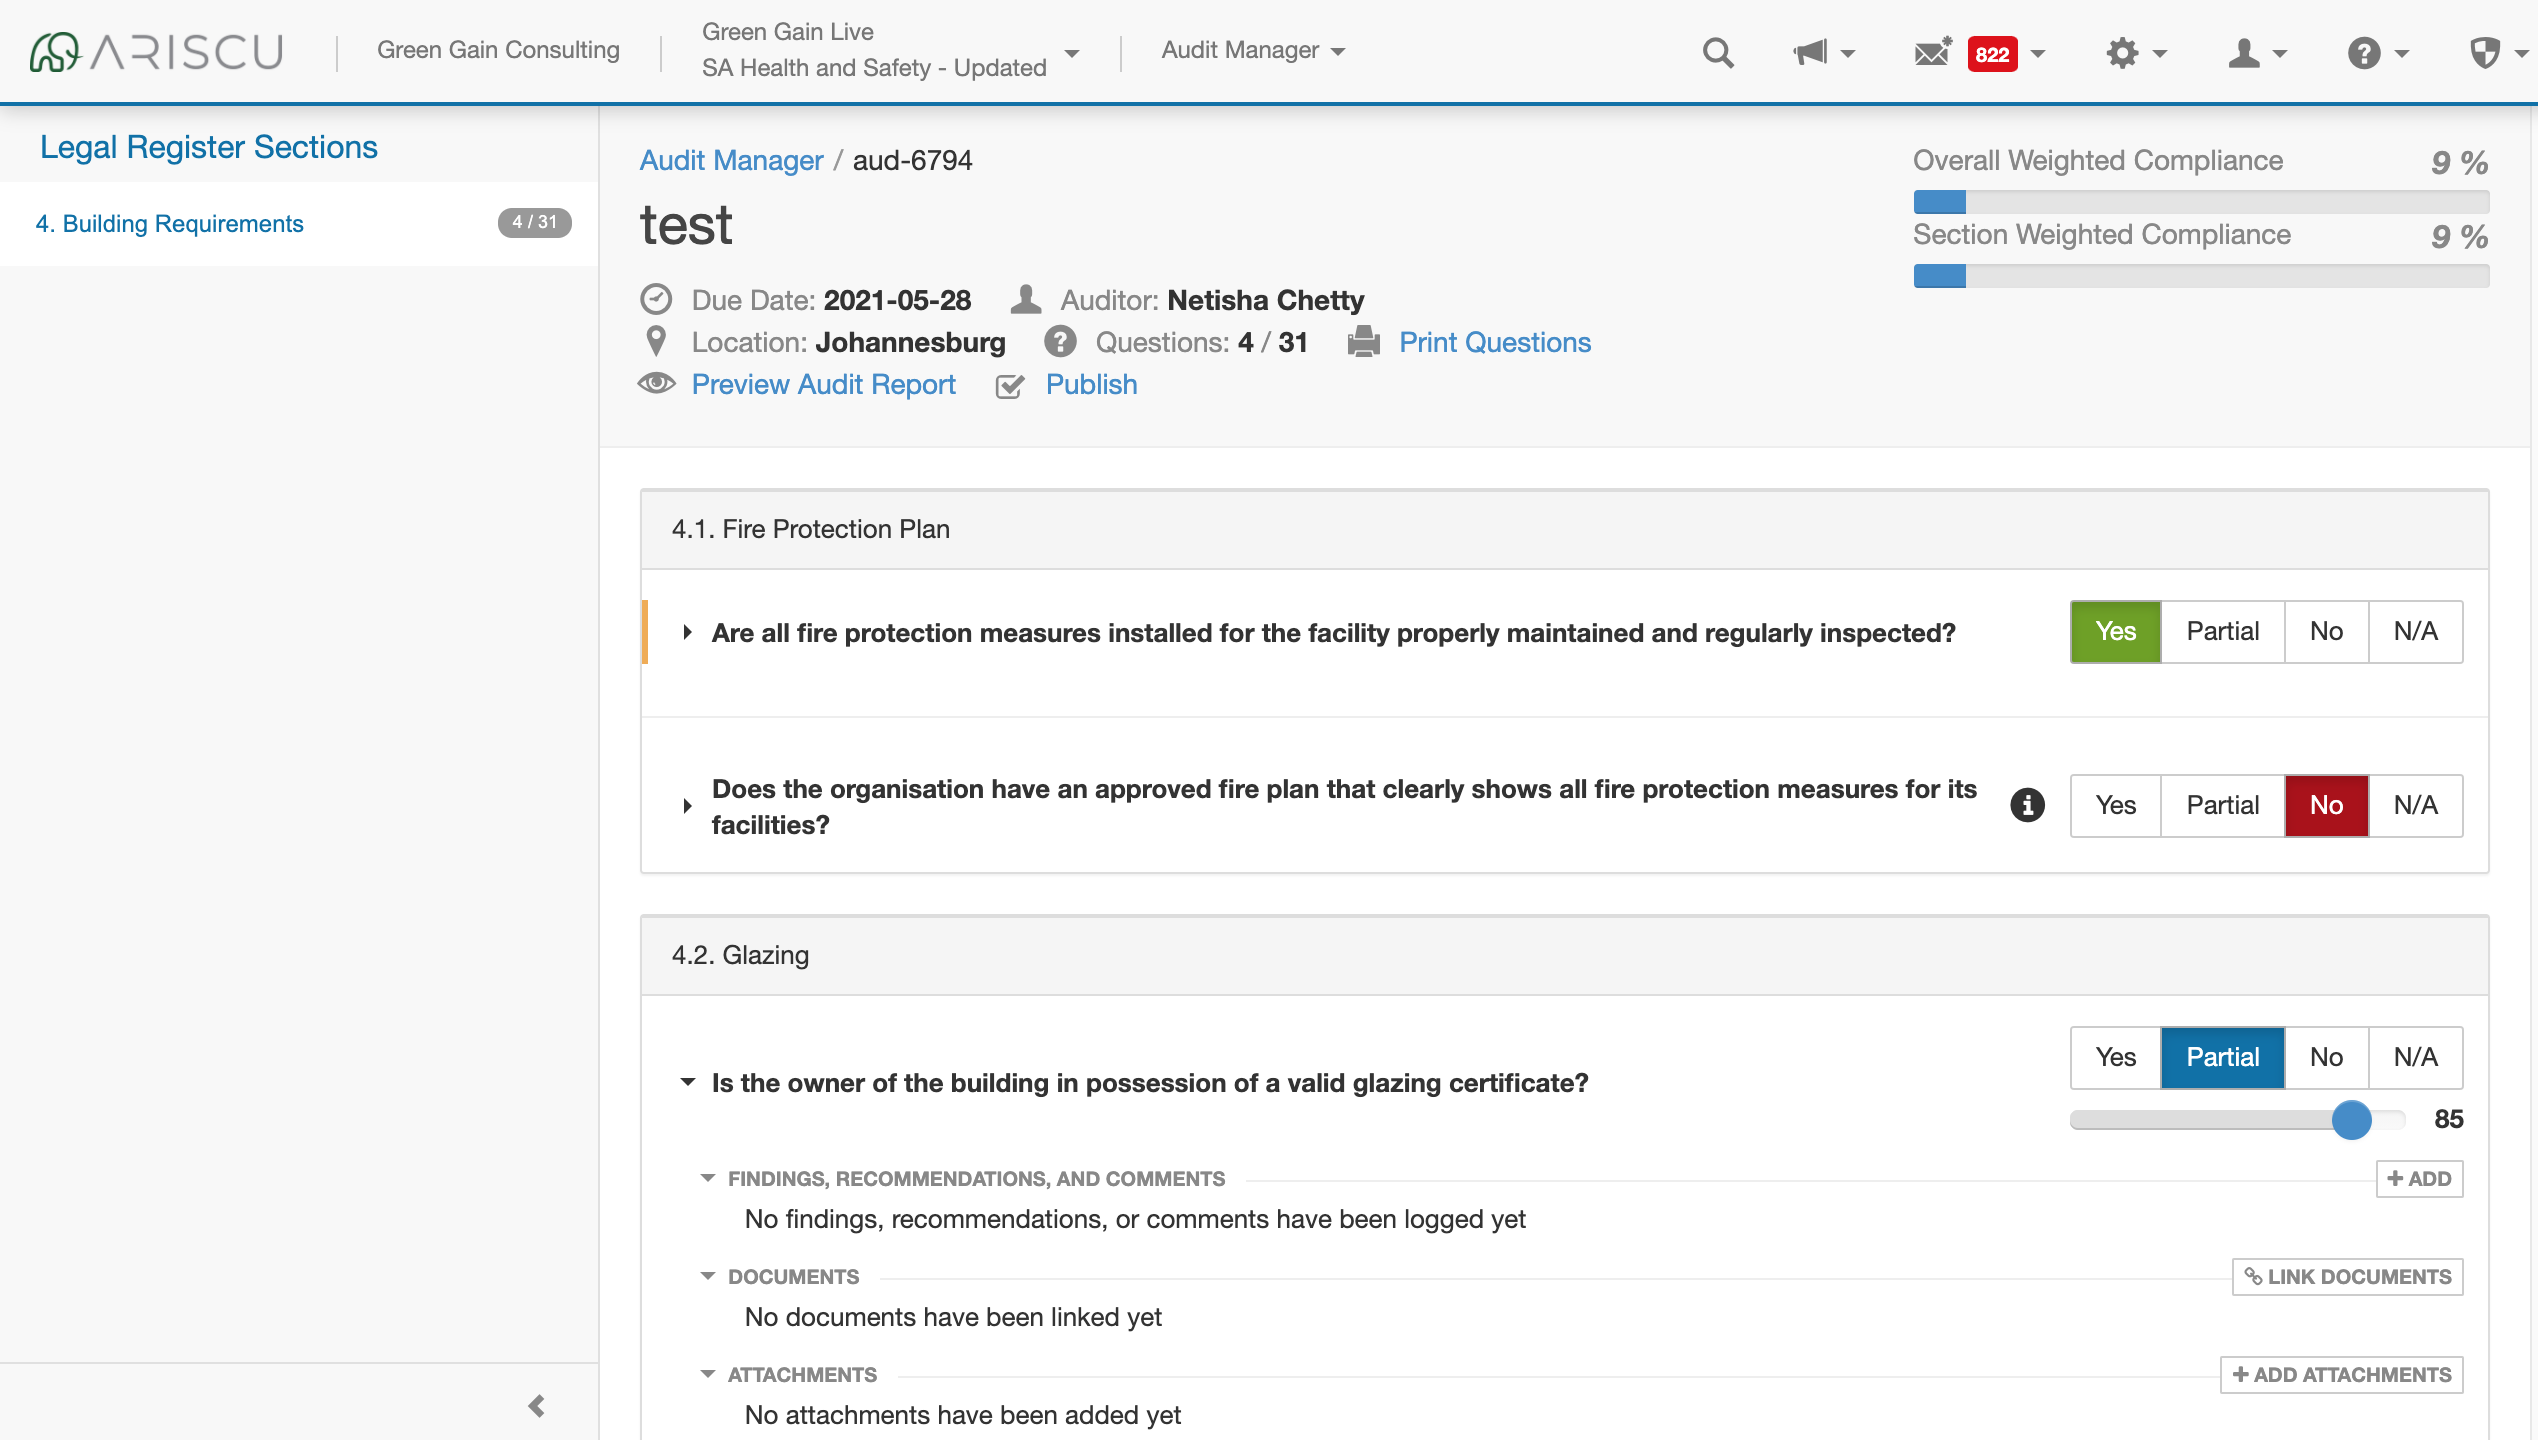Click the partial compliance slider handle

coord(2351,1119)
